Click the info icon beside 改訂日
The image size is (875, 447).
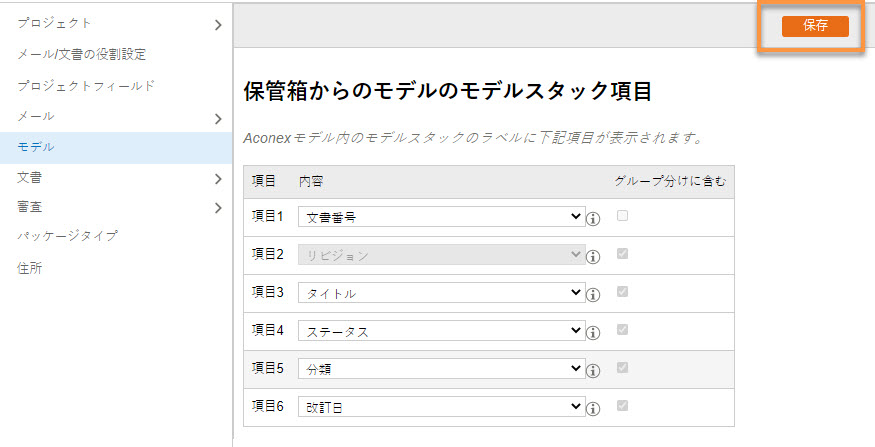click(x=593, y=408)
